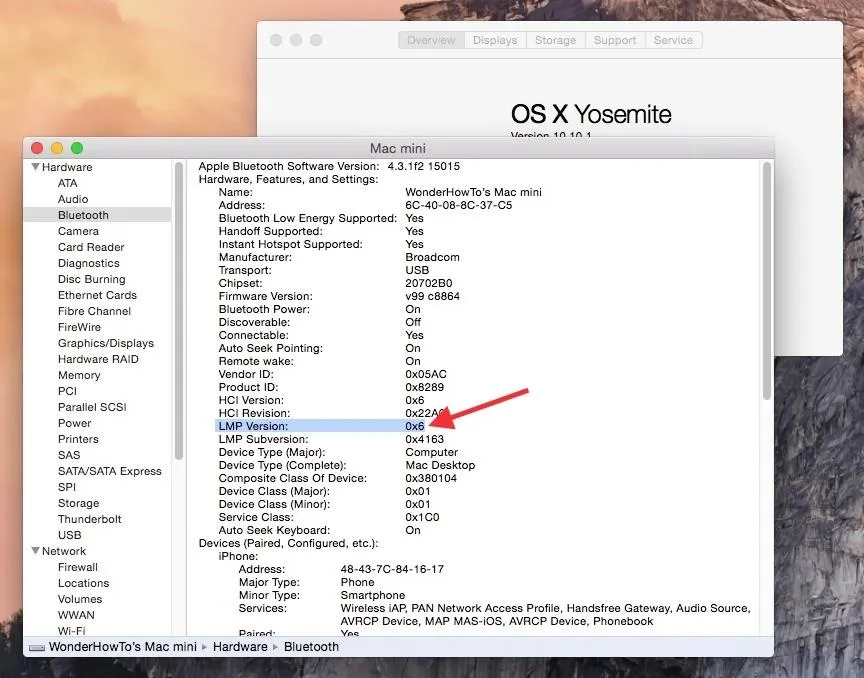Viewport: 864px width, 678px height.
Task: Click Composite Class Of Device value 0x380104
Action: (431, 478)
